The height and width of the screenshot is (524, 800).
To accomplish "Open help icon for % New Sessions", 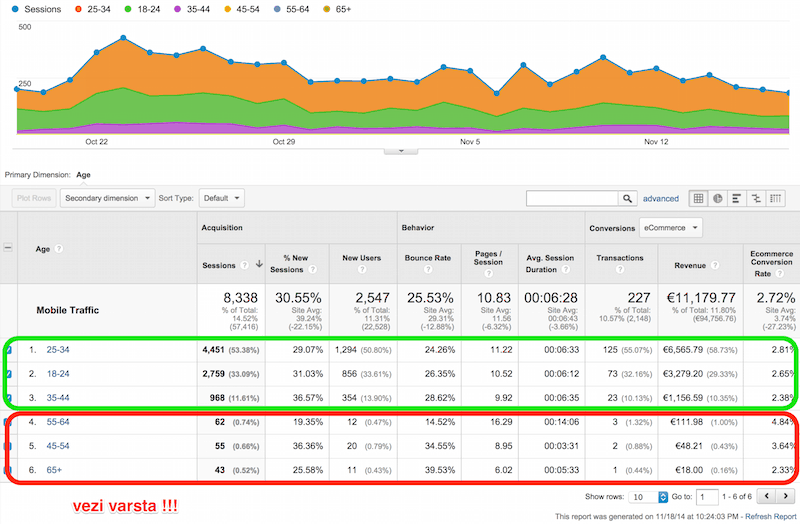I will (313, 269).
